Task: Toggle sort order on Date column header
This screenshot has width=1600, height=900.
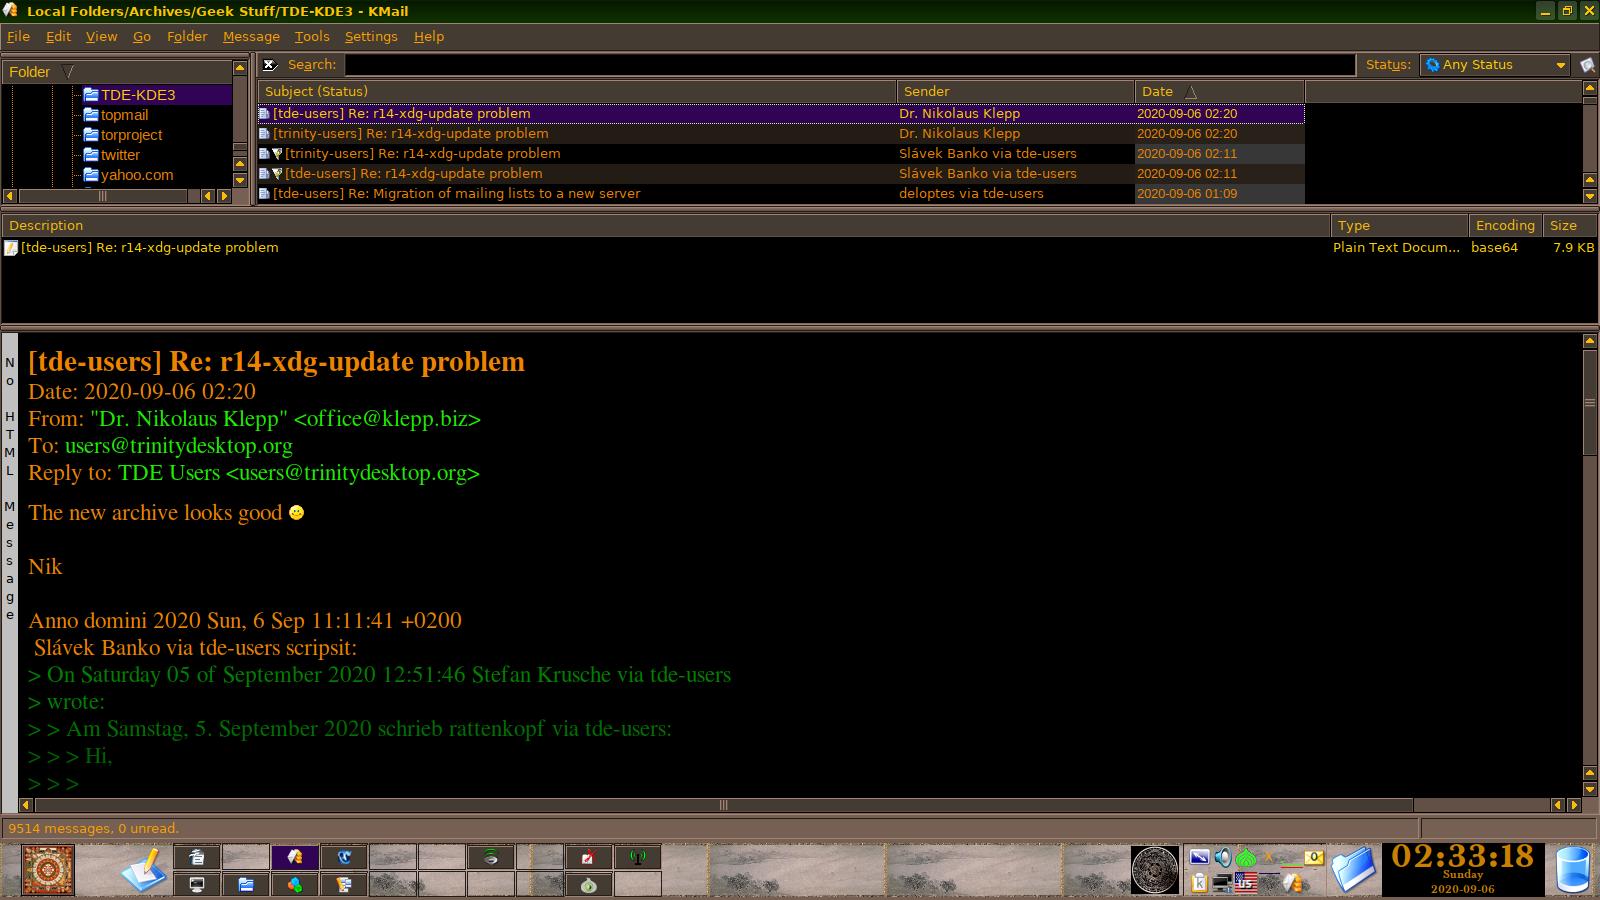Action: 1219,91
